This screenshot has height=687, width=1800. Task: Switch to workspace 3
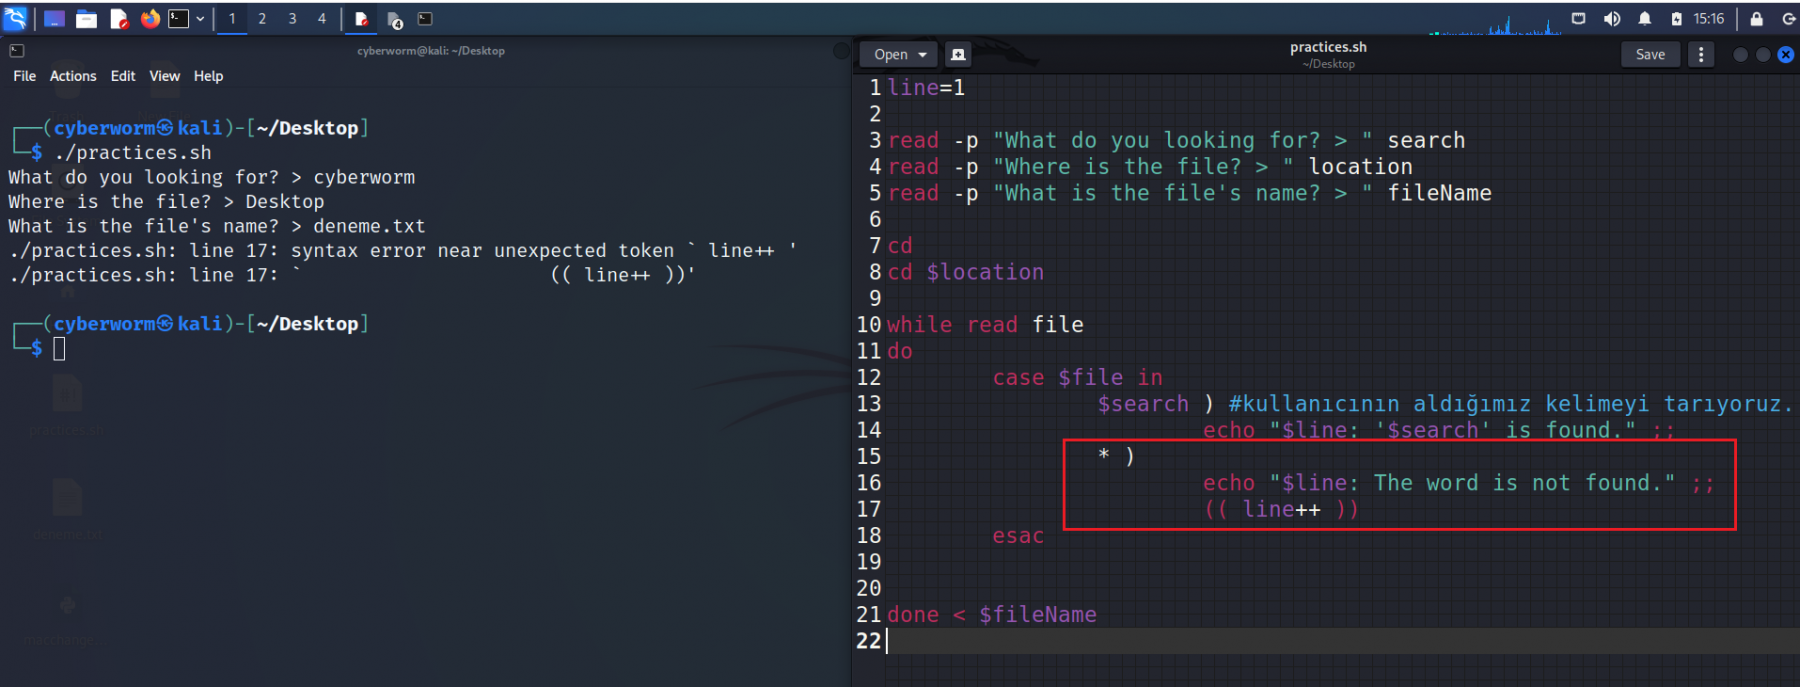pyautogui.click(x=292, y=18)
